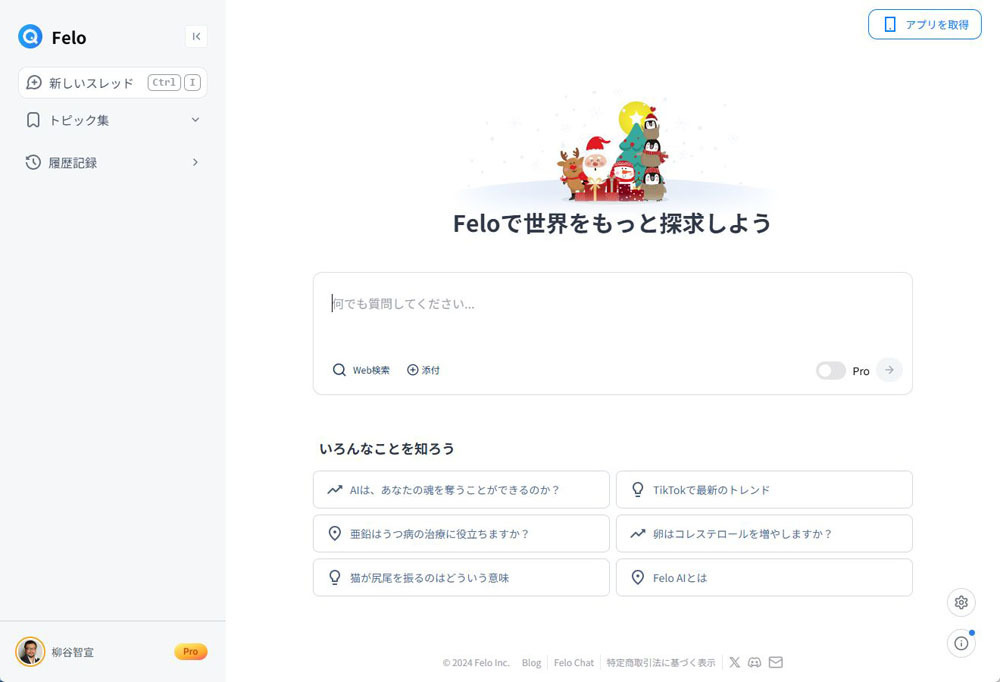Open the Discord footer icon
This screenshot has height=682, width=1000.
pos(754,662)
